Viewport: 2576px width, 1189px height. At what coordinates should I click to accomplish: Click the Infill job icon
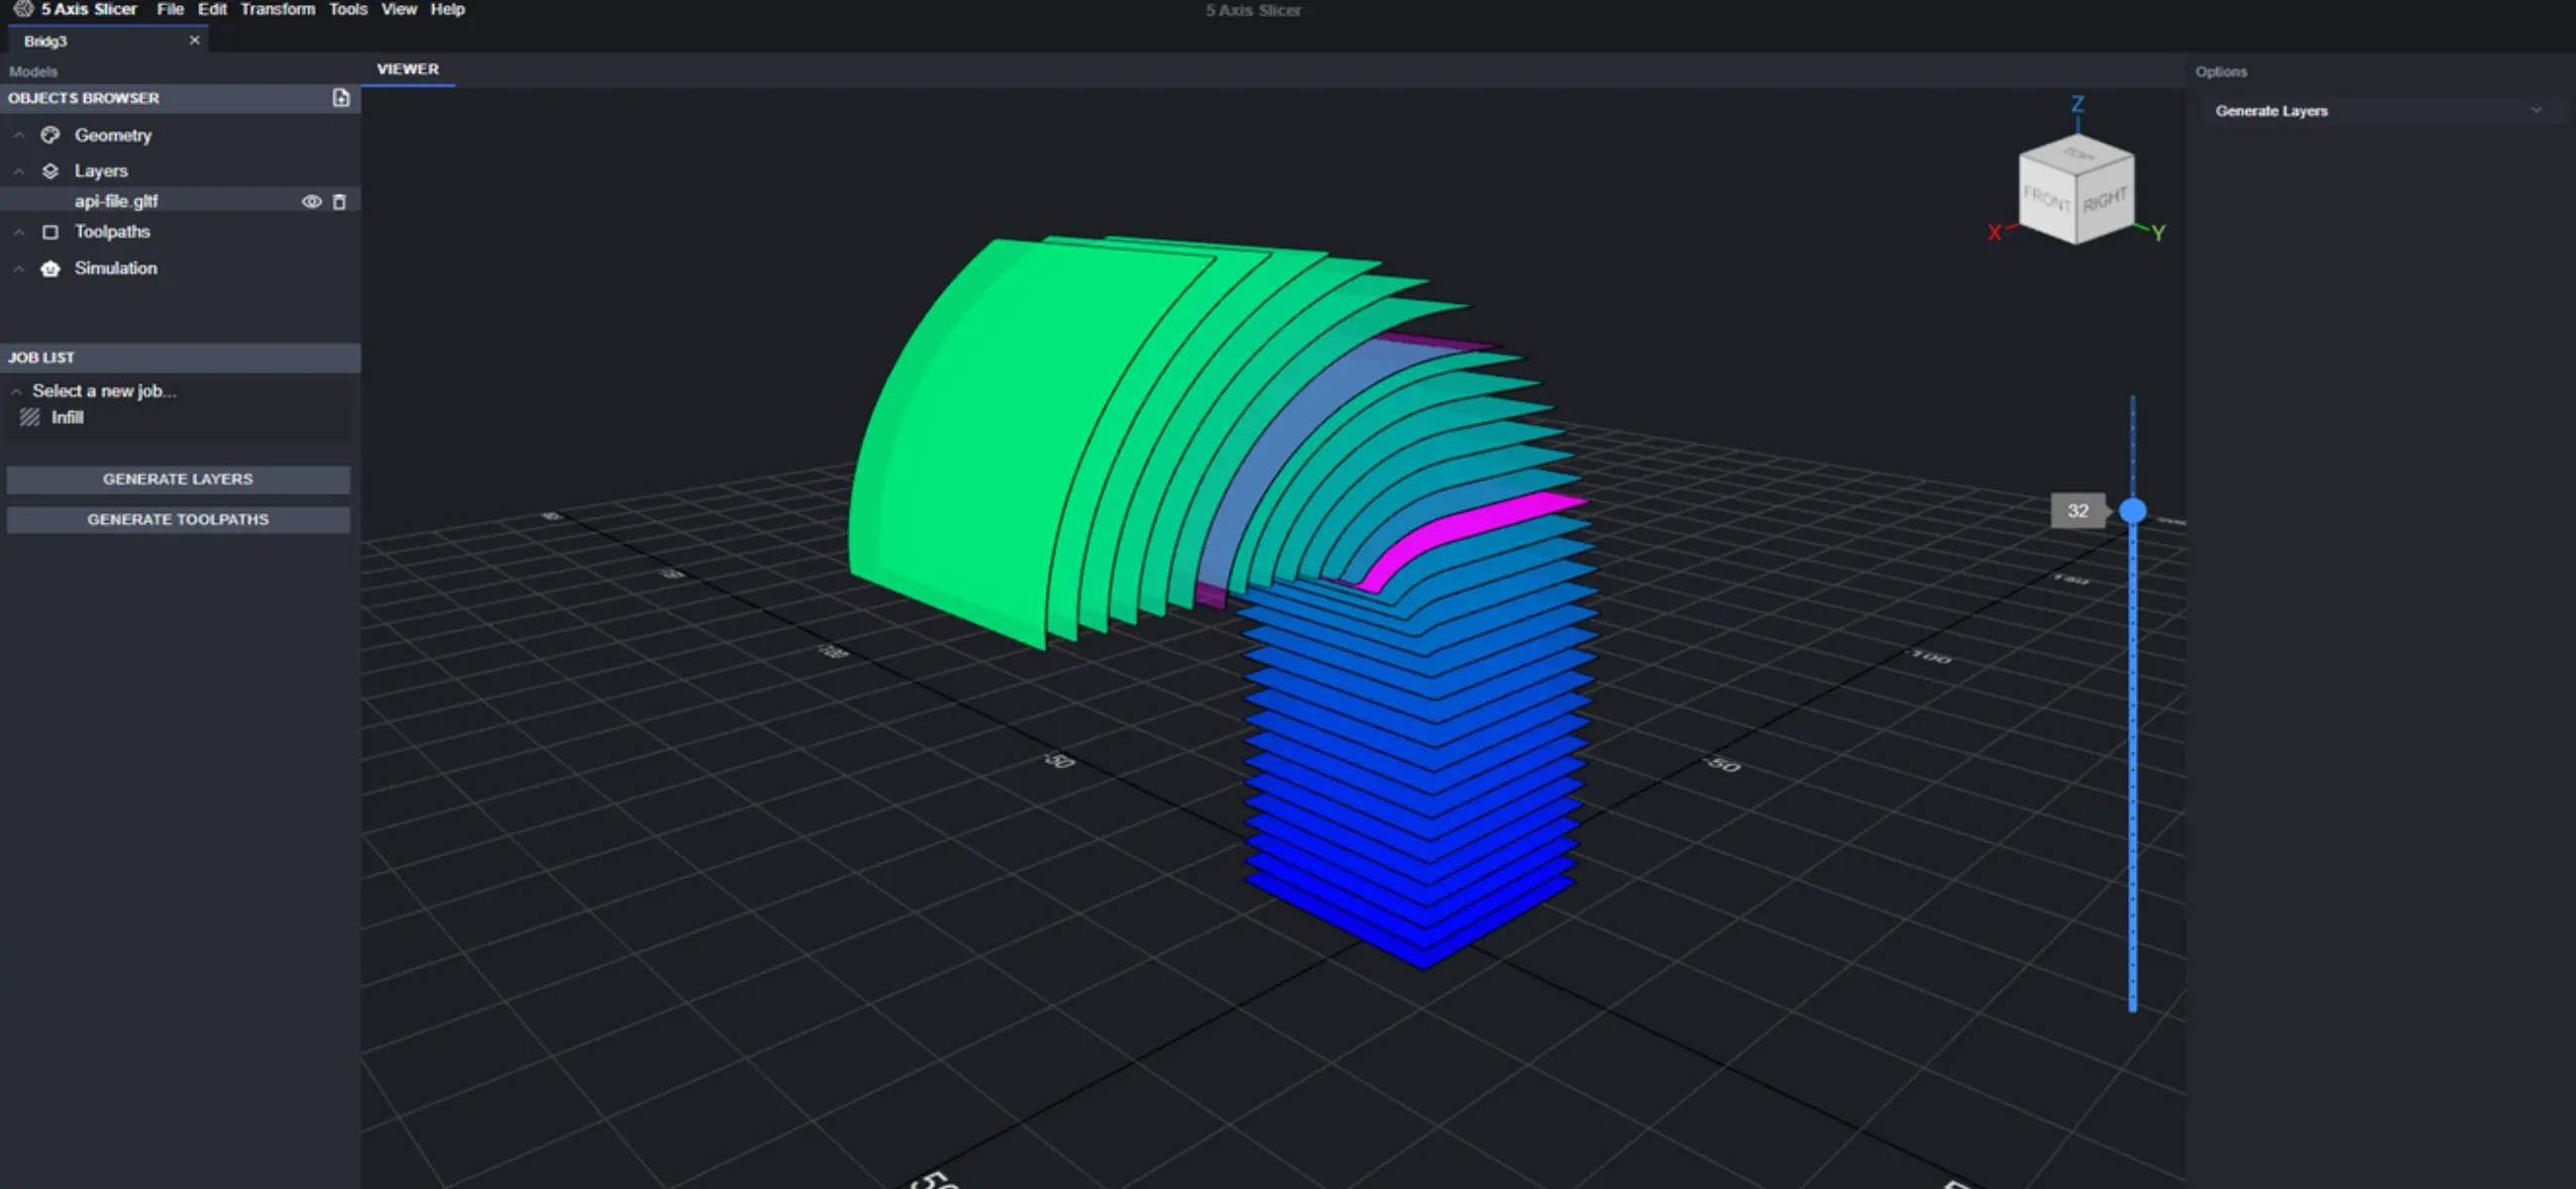29,417
